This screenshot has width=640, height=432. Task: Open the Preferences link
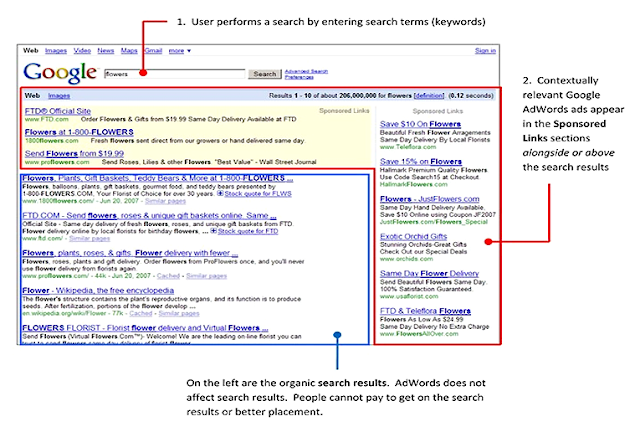(x=299, y=77)
